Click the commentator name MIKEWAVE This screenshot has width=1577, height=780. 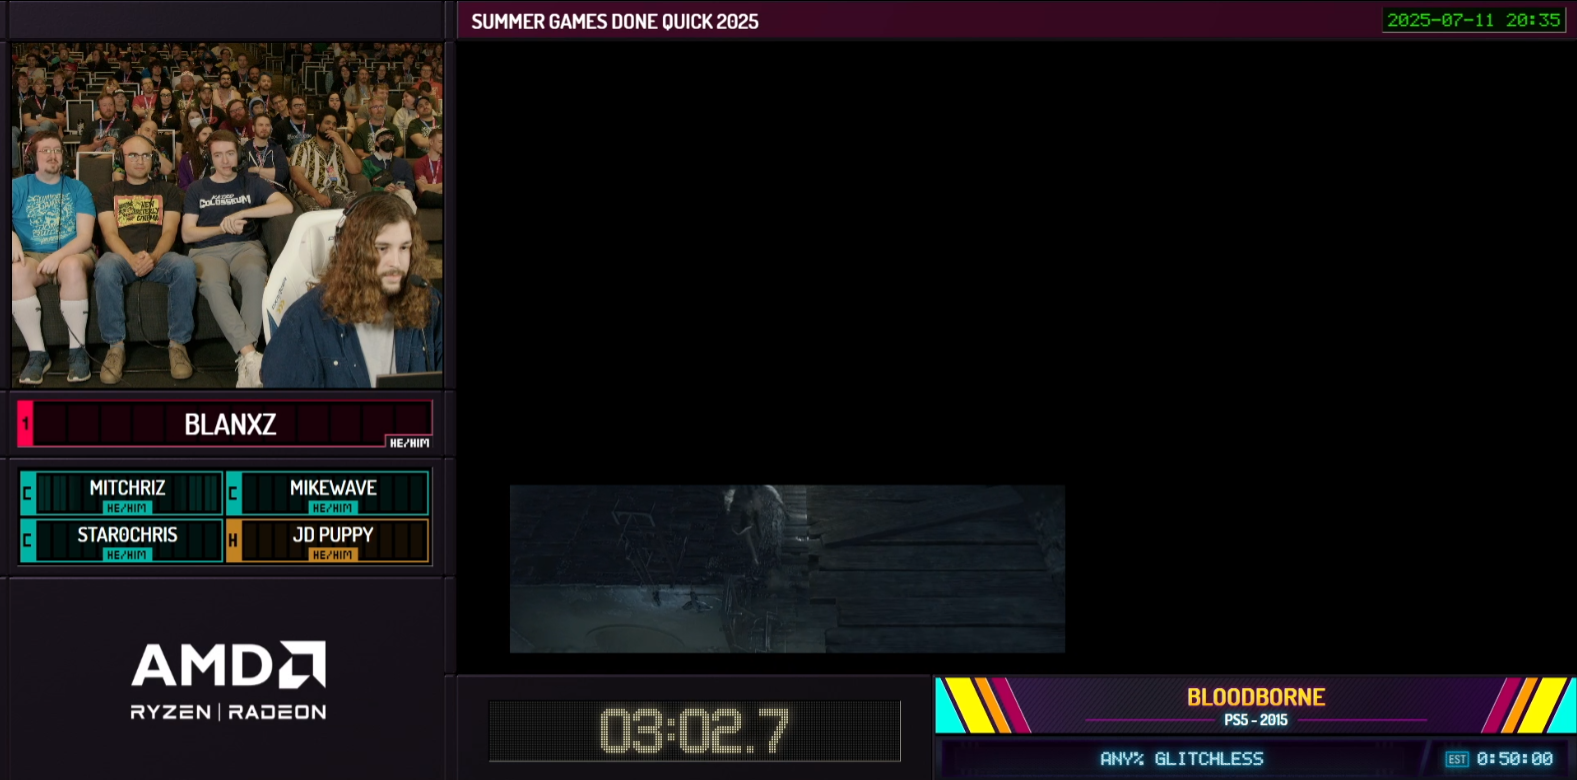[x=333, y=488]
